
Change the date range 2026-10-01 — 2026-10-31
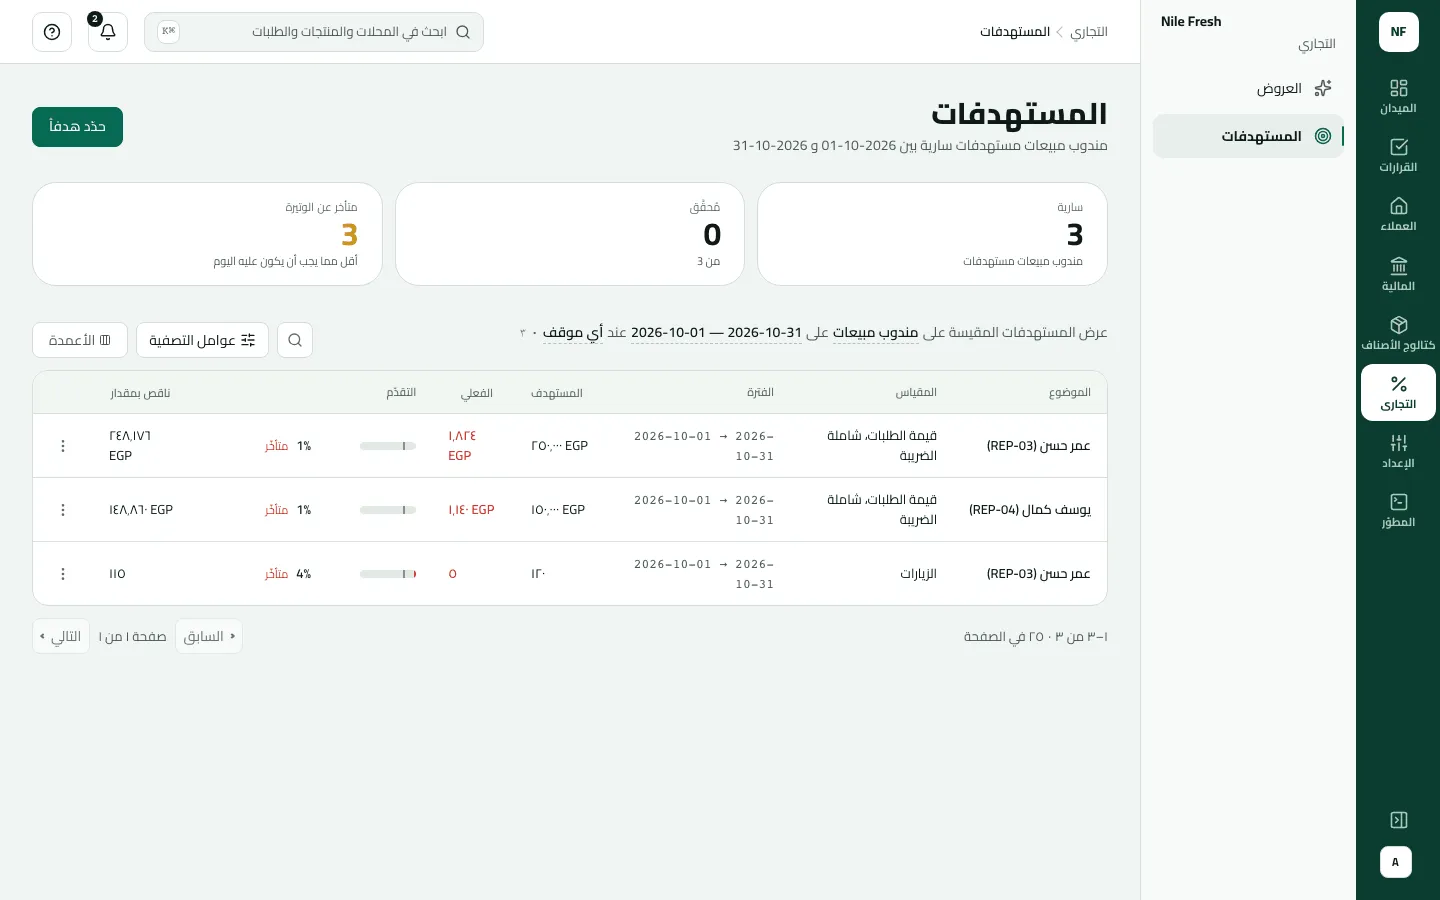coord(716,333)
